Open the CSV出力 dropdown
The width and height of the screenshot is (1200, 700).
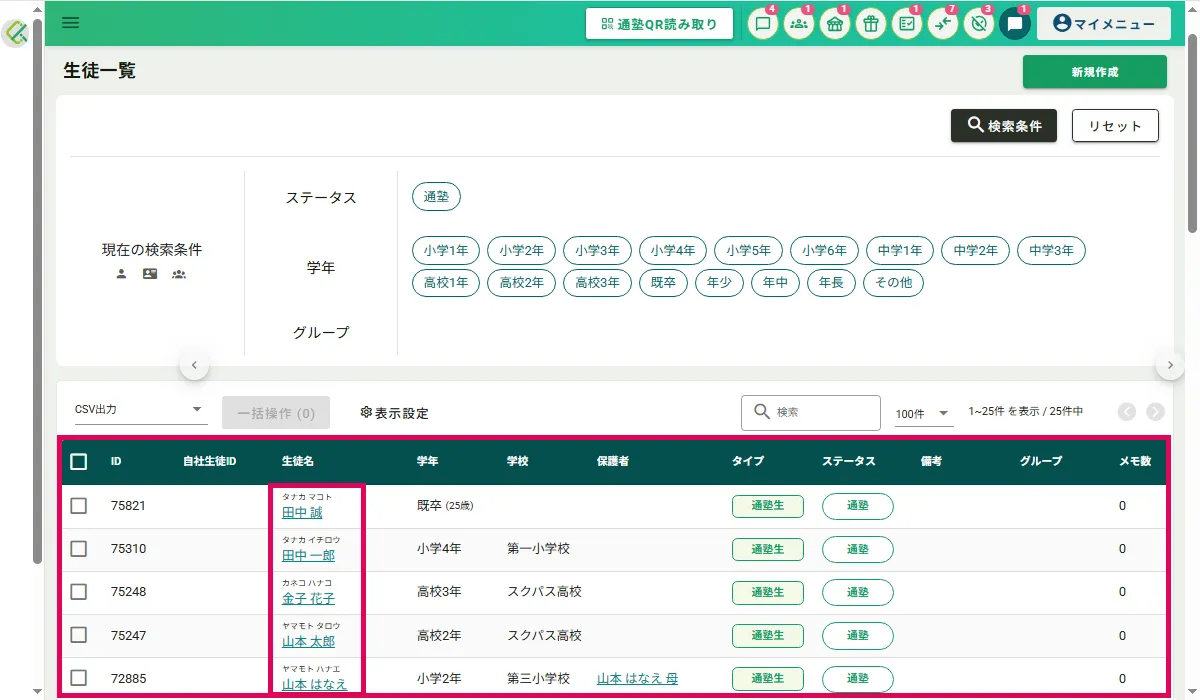[x=140, y=410]
